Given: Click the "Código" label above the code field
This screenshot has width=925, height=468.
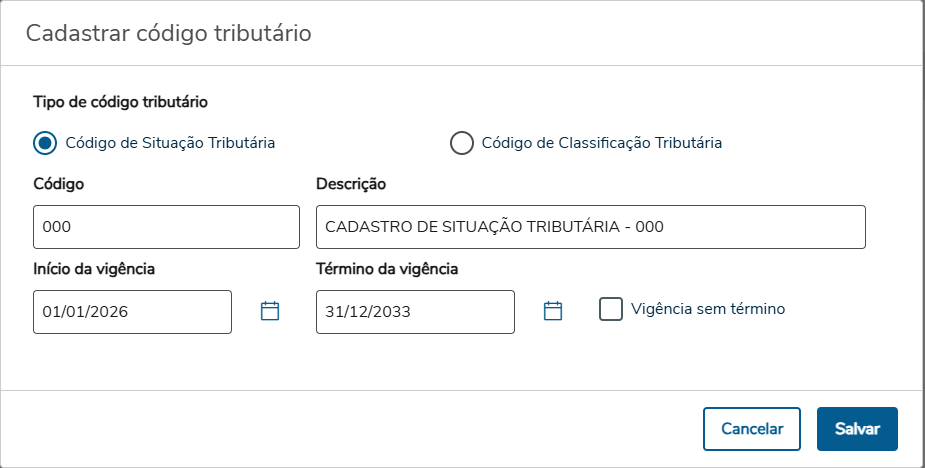Looking at the screenshot, I should click(59, 184).
